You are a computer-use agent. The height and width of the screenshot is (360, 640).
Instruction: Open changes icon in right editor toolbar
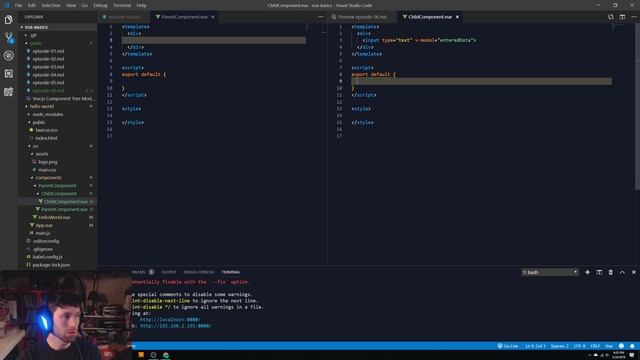(x=611, y=17)
